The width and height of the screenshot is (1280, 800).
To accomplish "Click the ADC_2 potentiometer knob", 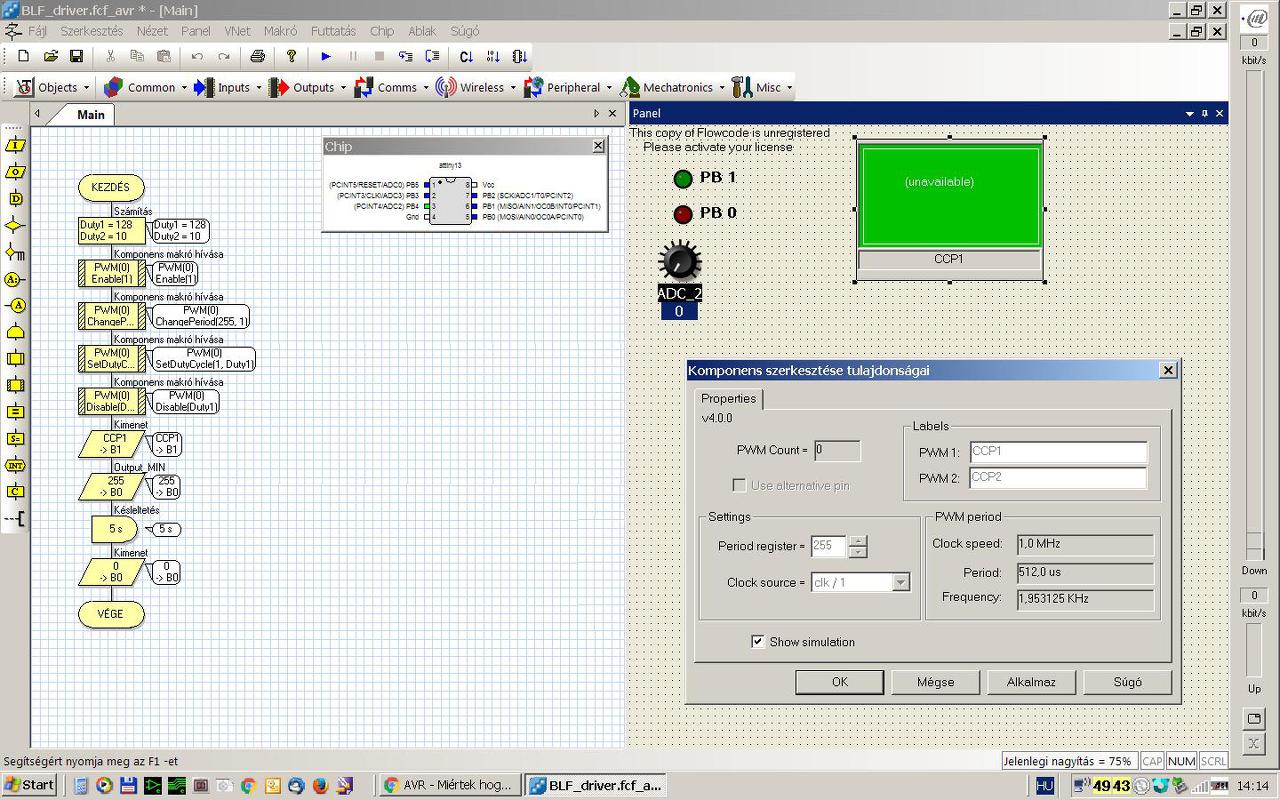I will [680, 262].
